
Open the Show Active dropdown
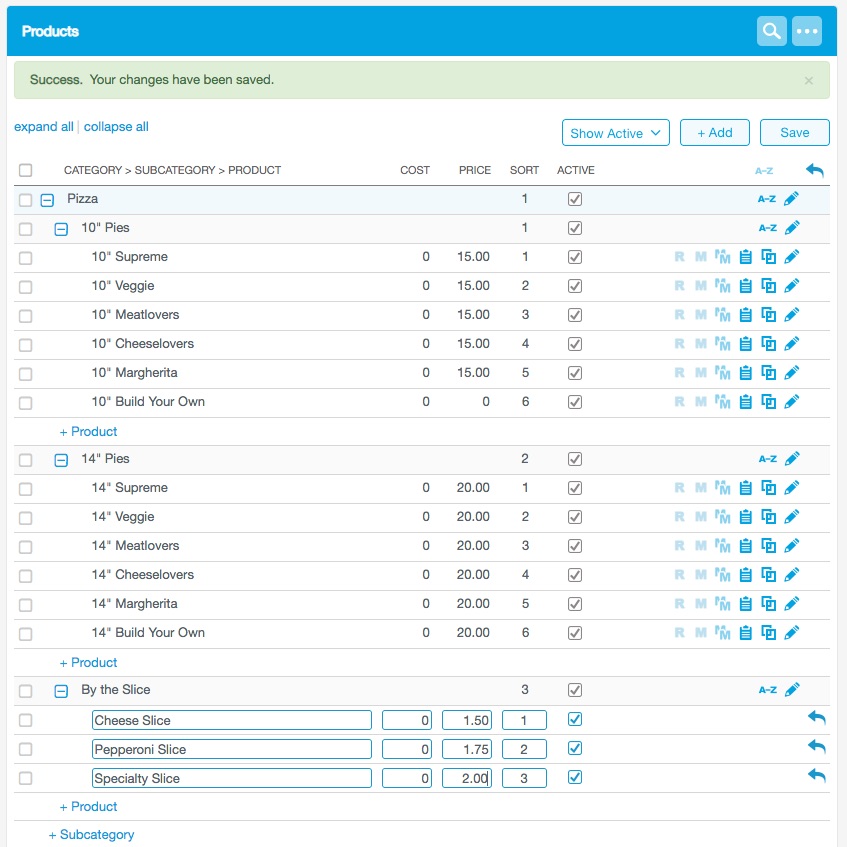[615, 133]
